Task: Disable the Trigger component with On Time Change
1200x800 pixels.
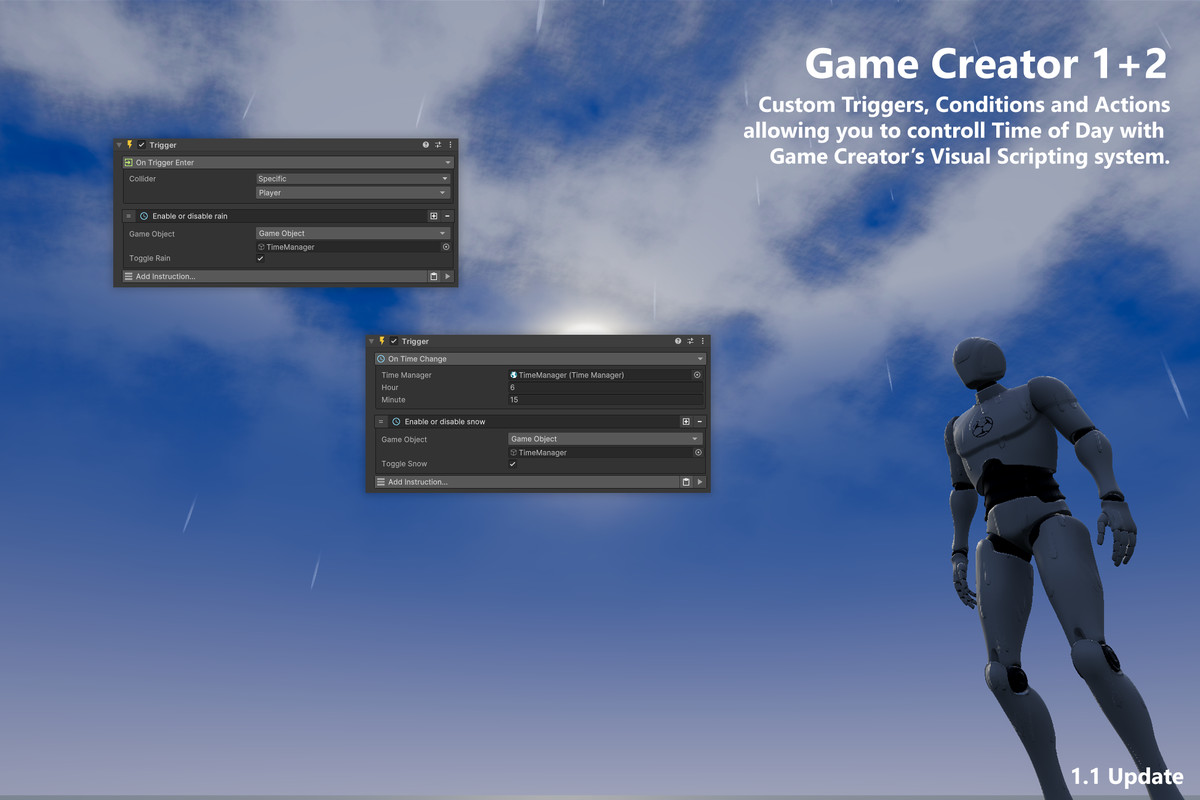Action: (394, 341)
